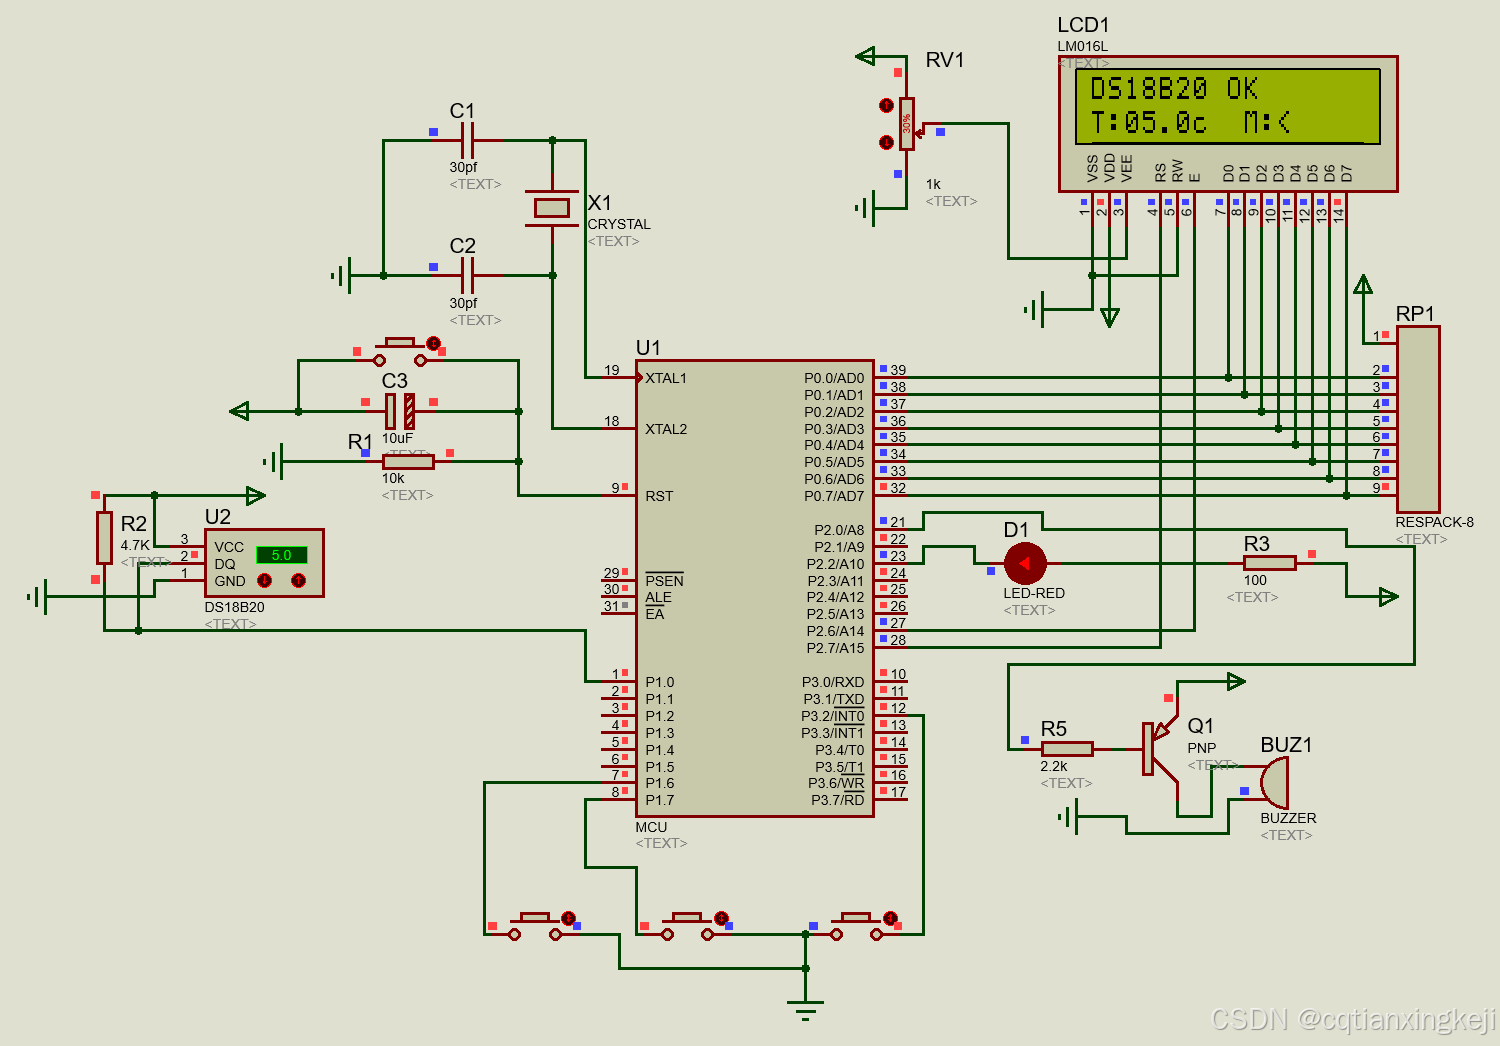Click the P3.2/INT0 pin label
Screen dimensions: 1500x1046
pos(833,716)
